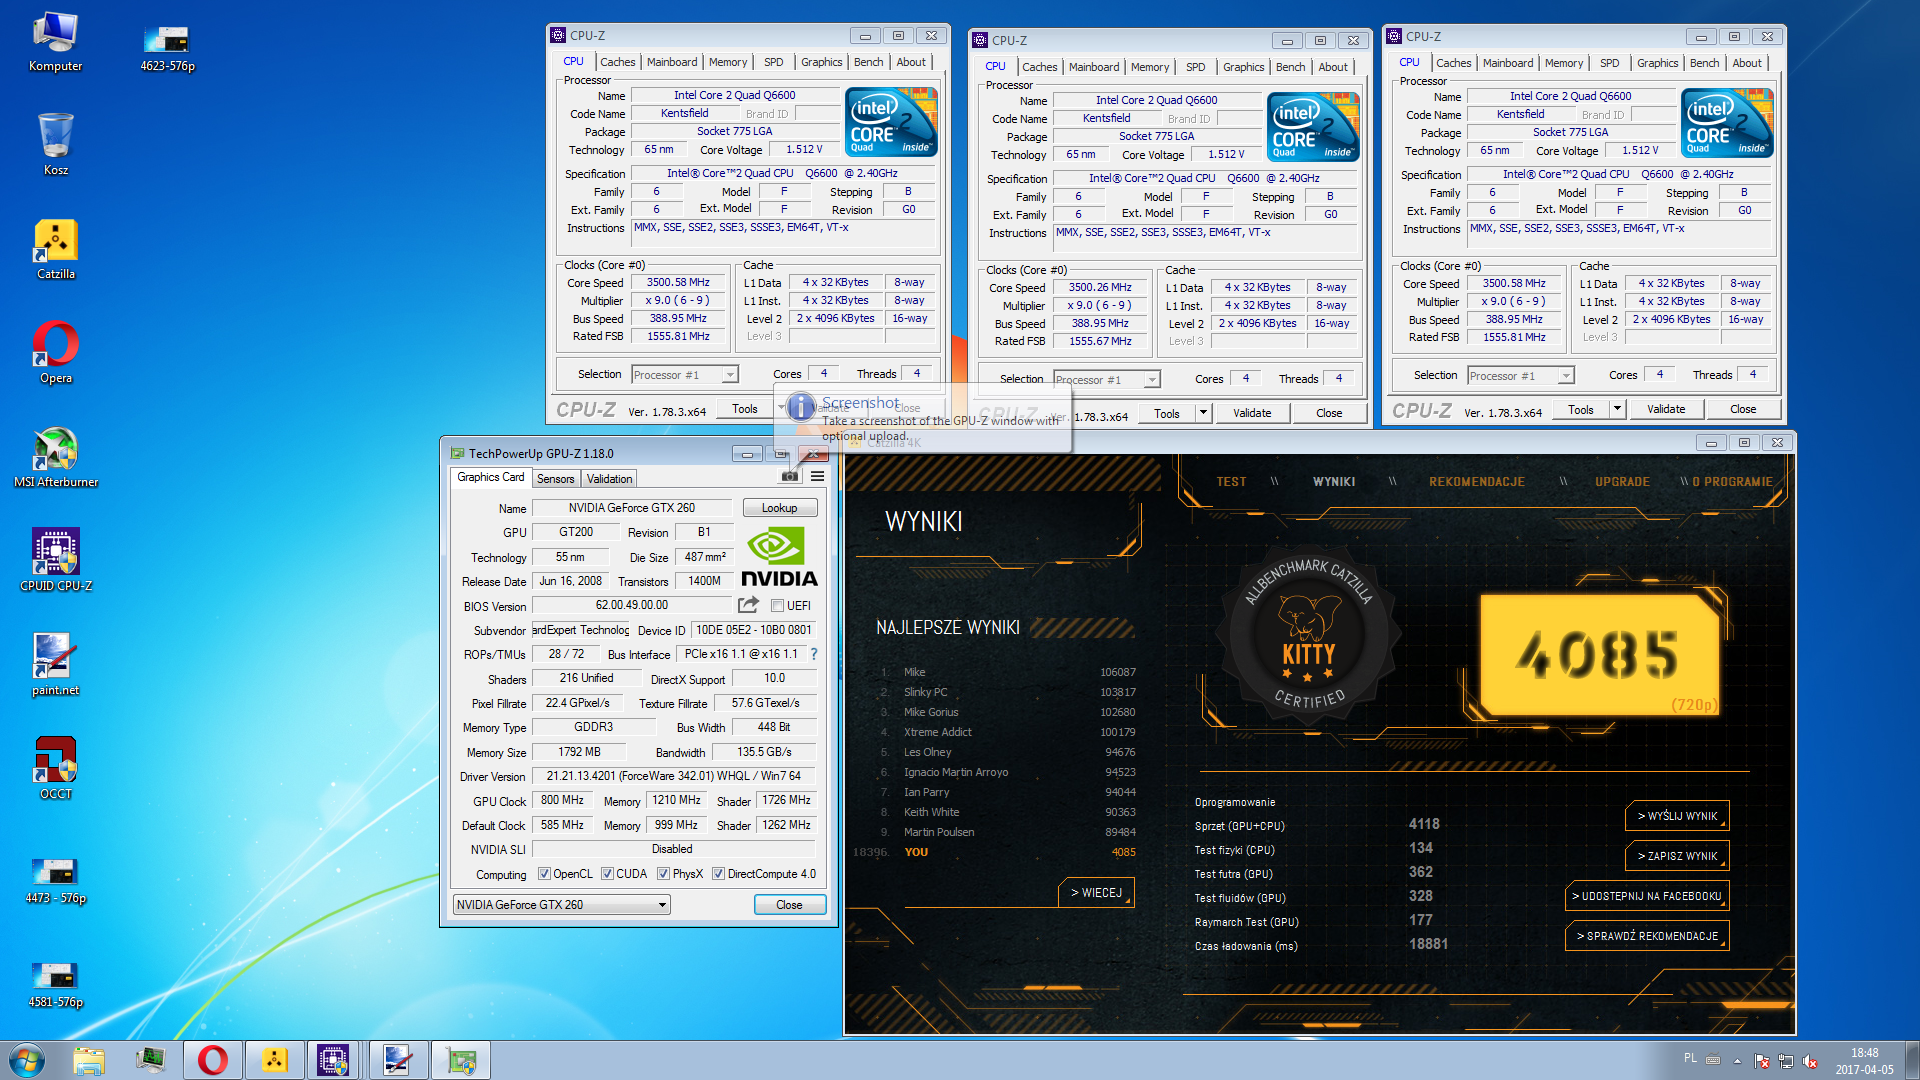Click the Lookup button in GPU-Z
This screenshot has width=1920, height=1080.
tap(779, 508)
